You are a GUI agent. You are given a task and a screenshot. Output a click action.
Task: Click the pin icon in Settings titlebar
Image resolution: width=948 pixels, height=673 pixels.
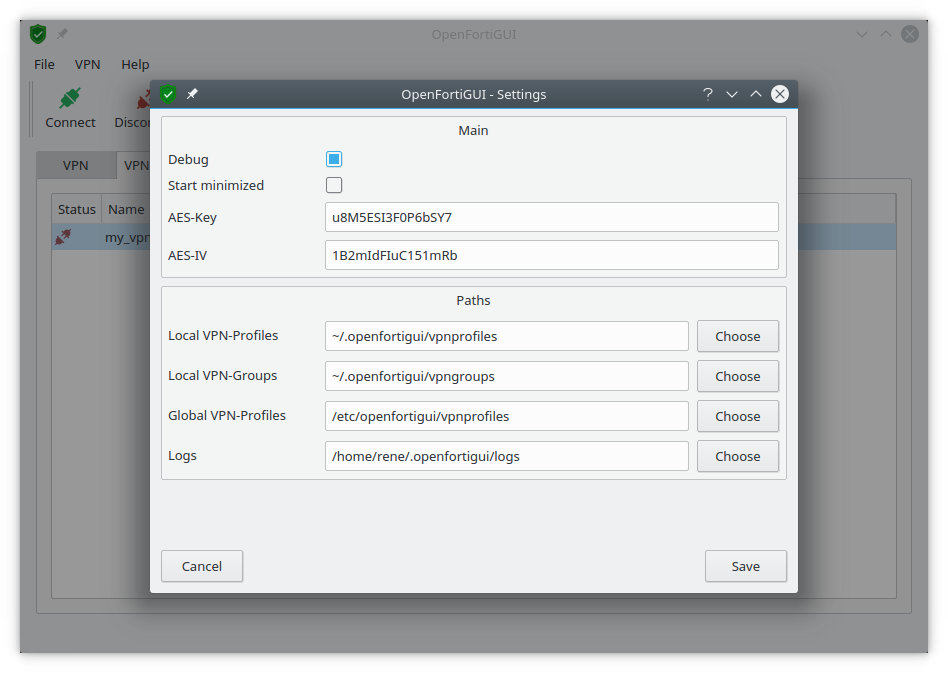pyautogui.click(x=192, y=94)
